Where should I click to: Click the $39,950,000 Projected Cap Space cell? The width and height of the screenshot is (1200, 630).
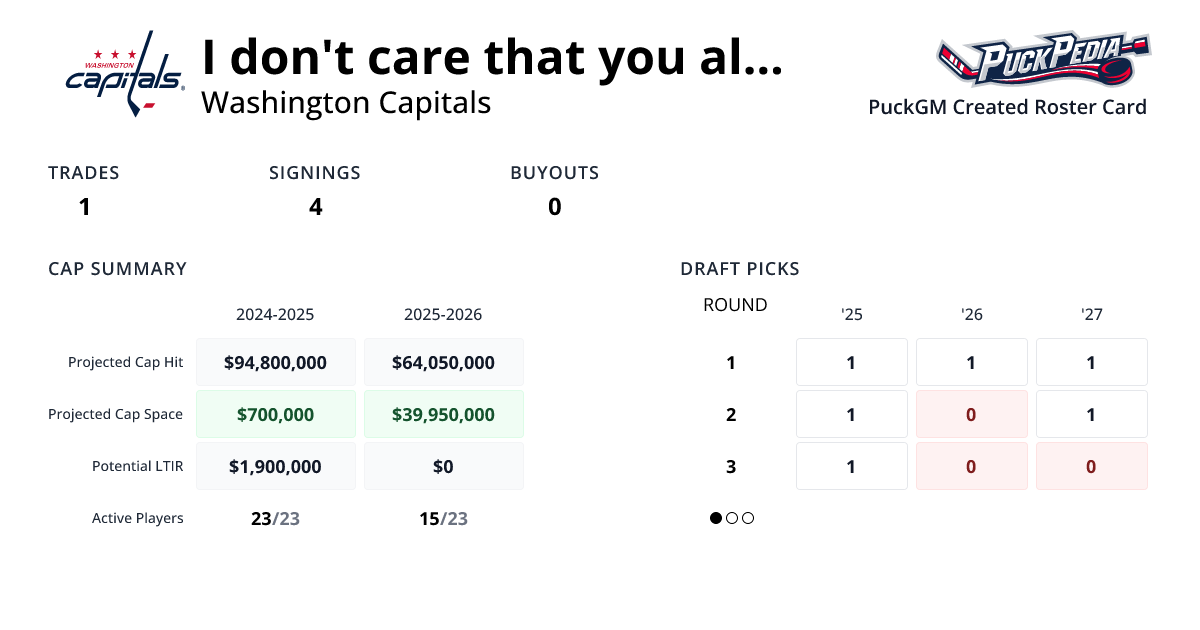tap(444, 414)
